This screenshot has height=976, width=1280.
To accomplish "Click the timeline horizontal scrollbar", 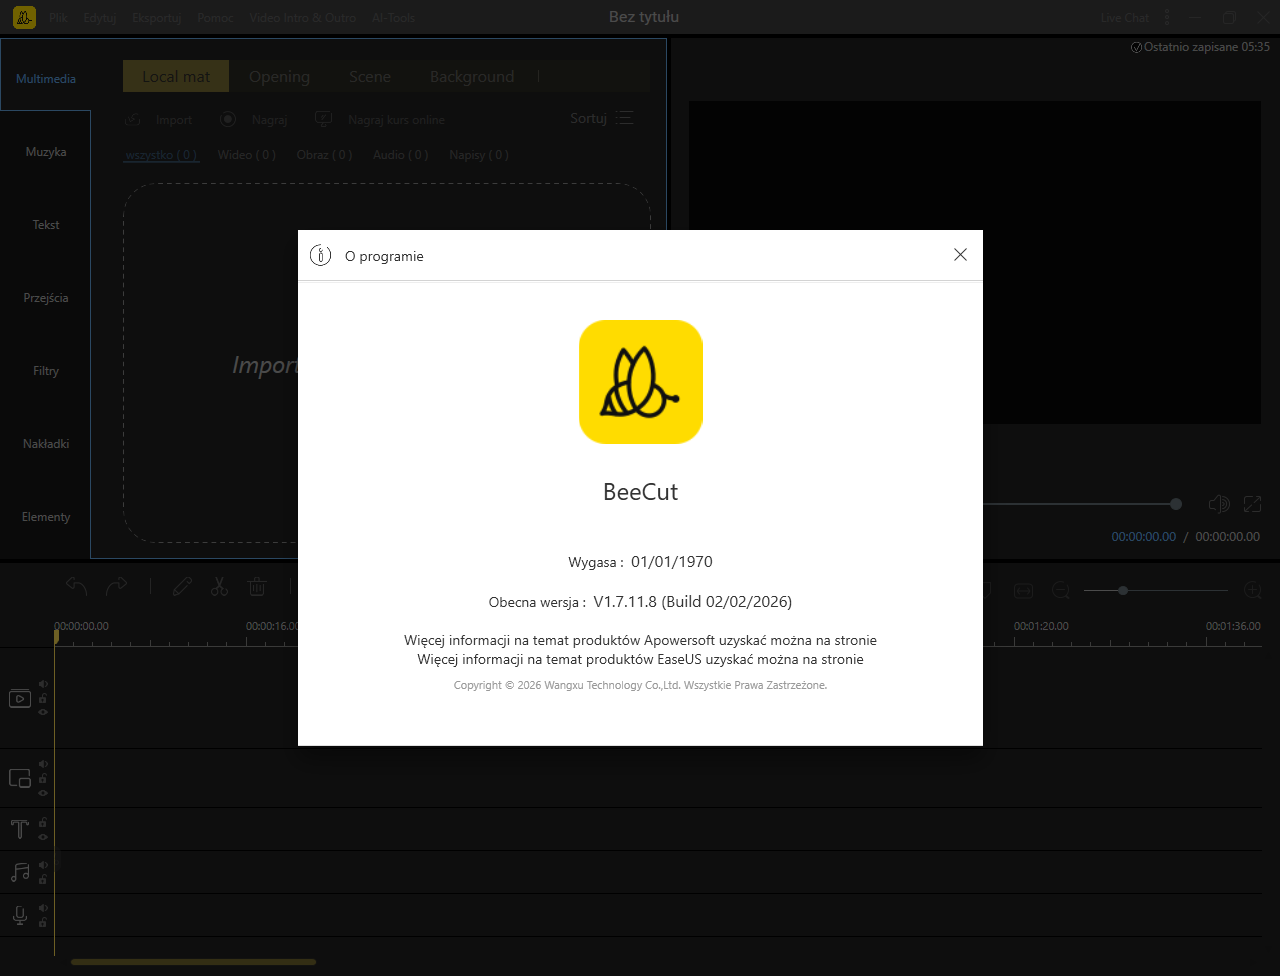I will tap(193, 962).
